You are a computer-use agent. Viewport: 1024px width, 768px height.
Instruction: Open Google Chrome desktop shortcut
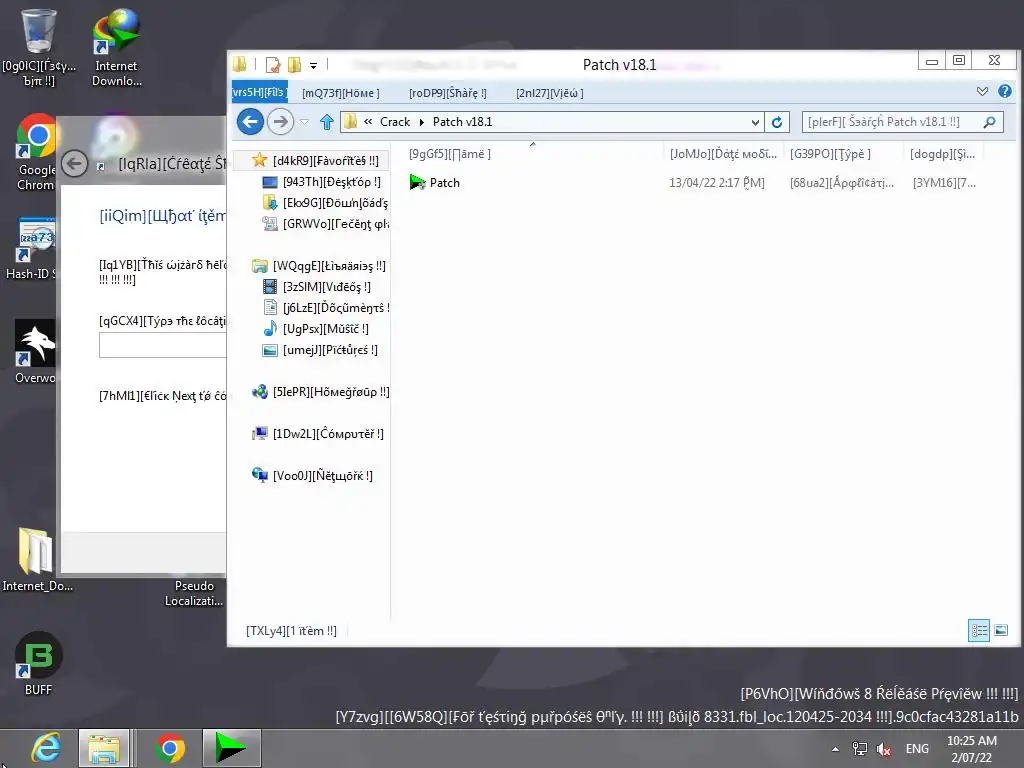[36, 153]
